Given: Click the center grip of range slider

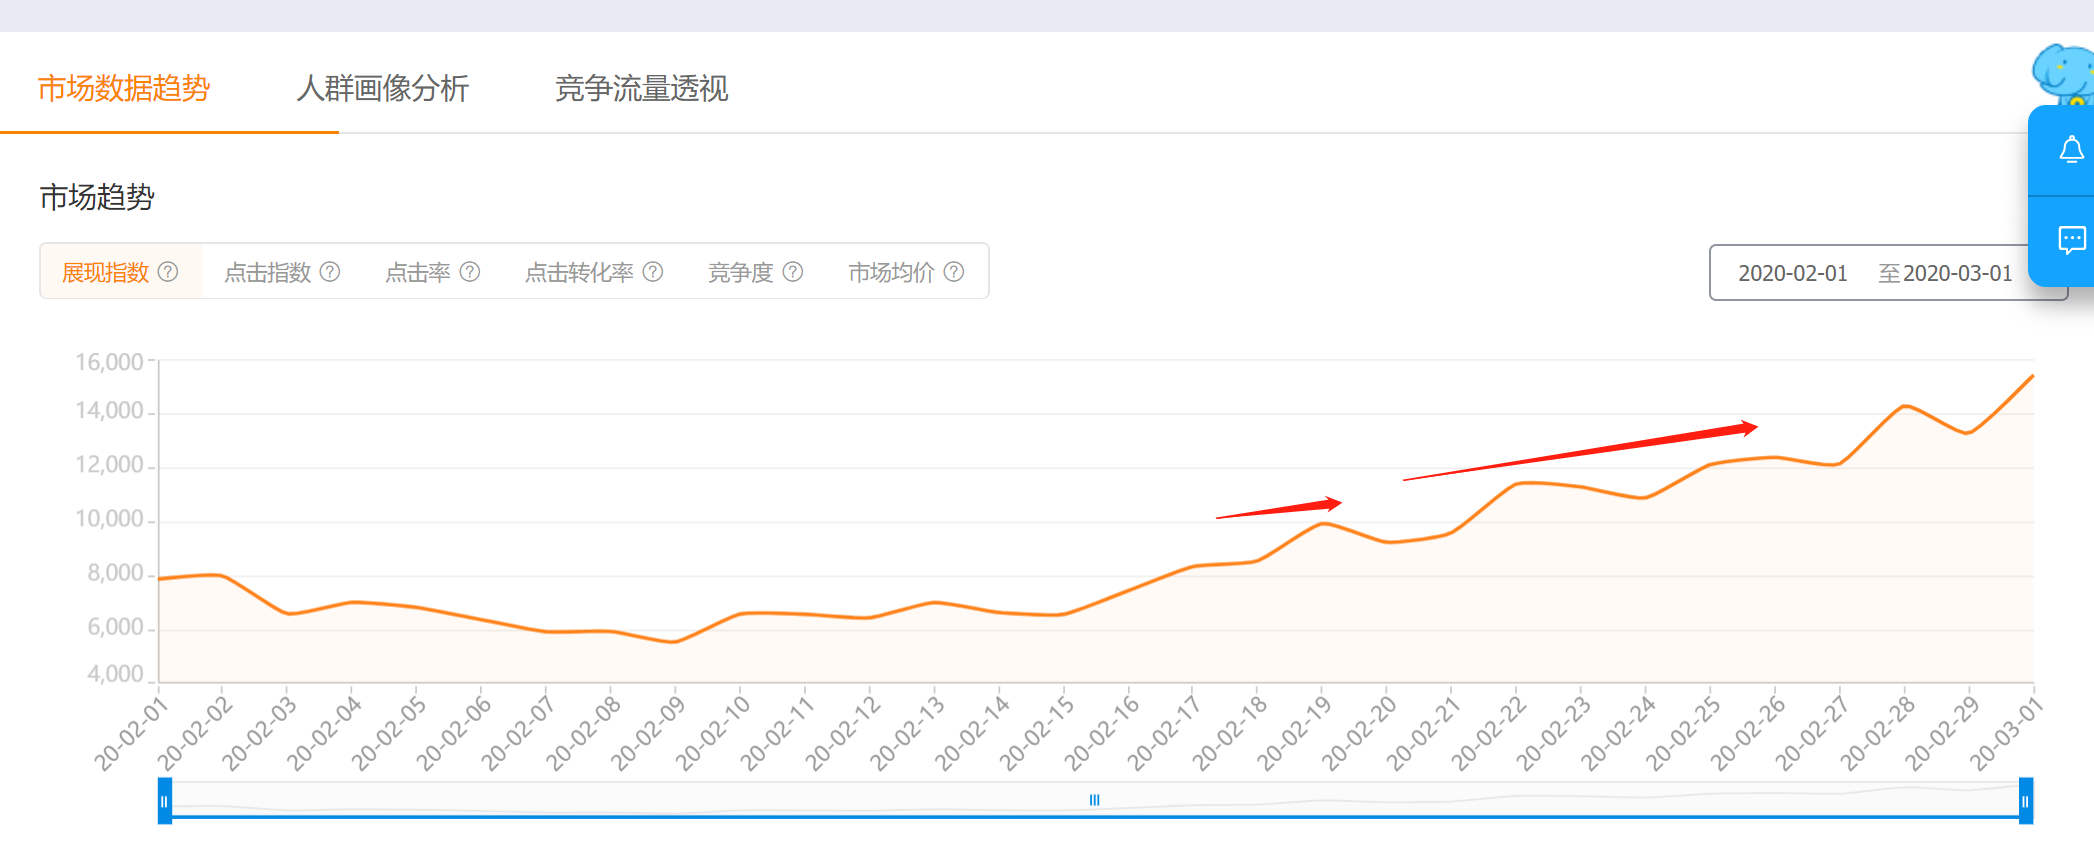Looking at the screenshot, I should pyautogui.click(x=1095, y=800).
